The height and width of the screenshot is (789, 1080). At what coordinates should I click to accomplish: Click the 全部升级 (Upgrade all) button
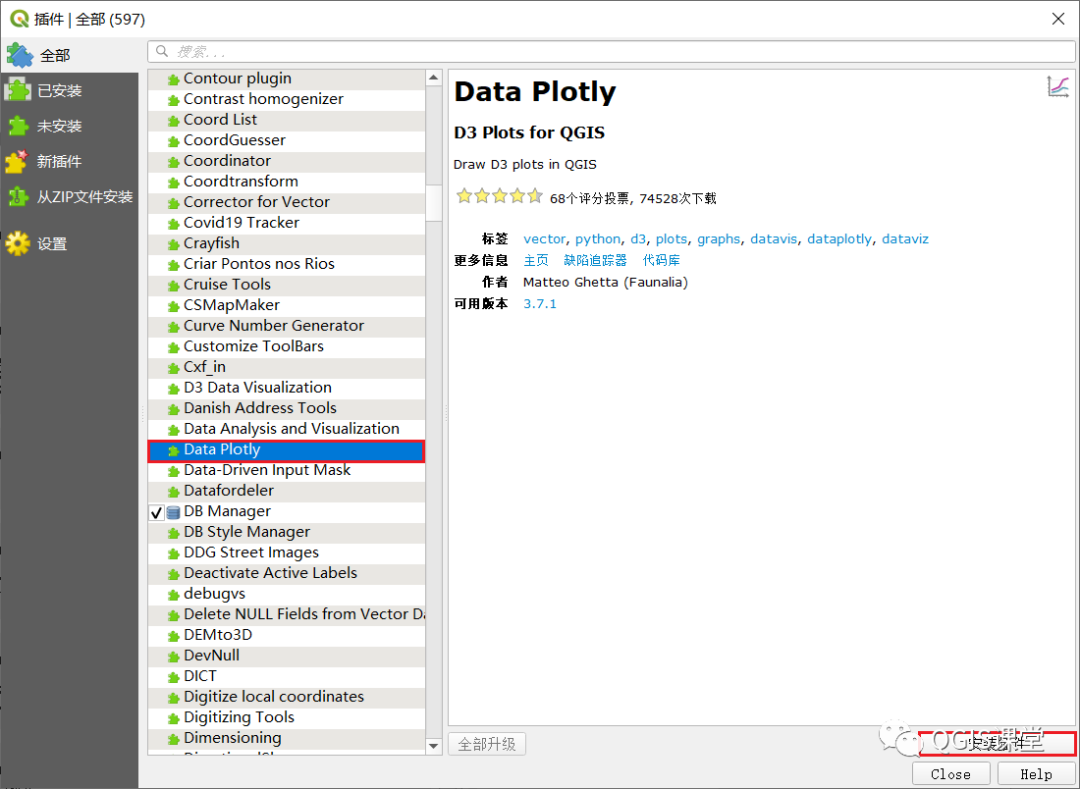click(x=487, y=744)
